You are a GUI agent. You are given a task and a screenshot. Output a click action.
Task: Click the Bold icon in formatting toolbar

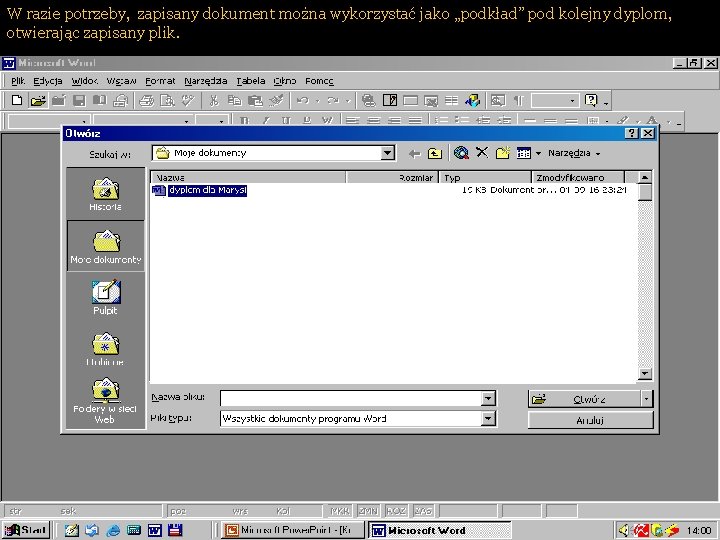(244, 120)
